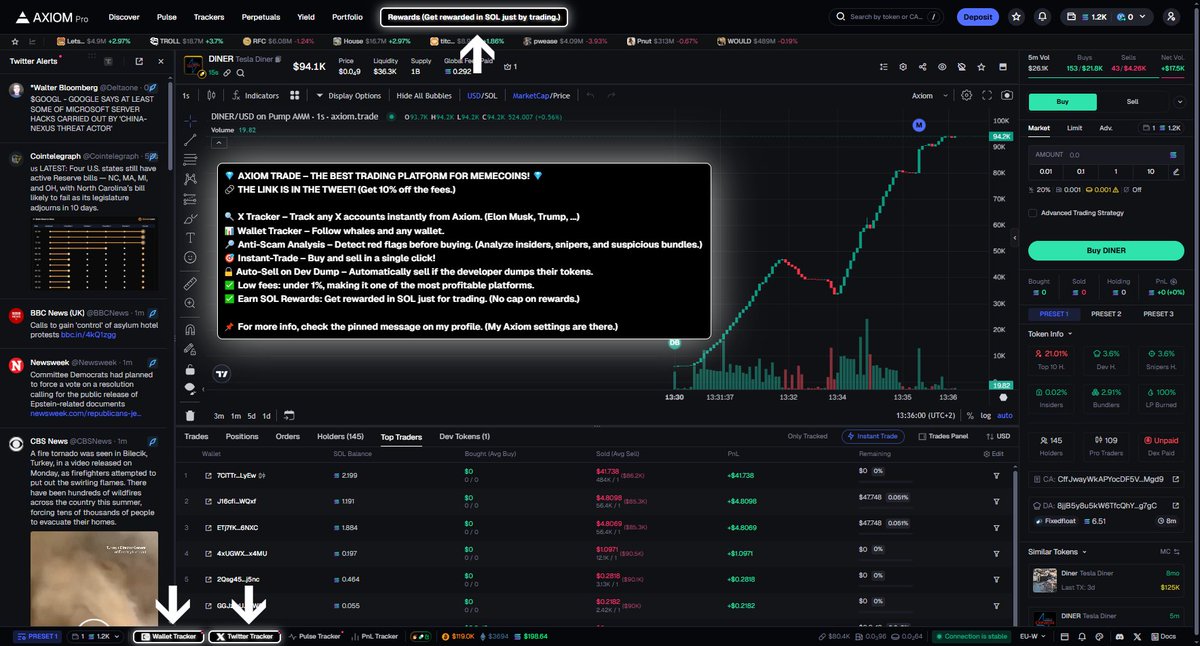Open Docs link in bottom bar

tap(1166, 636)
